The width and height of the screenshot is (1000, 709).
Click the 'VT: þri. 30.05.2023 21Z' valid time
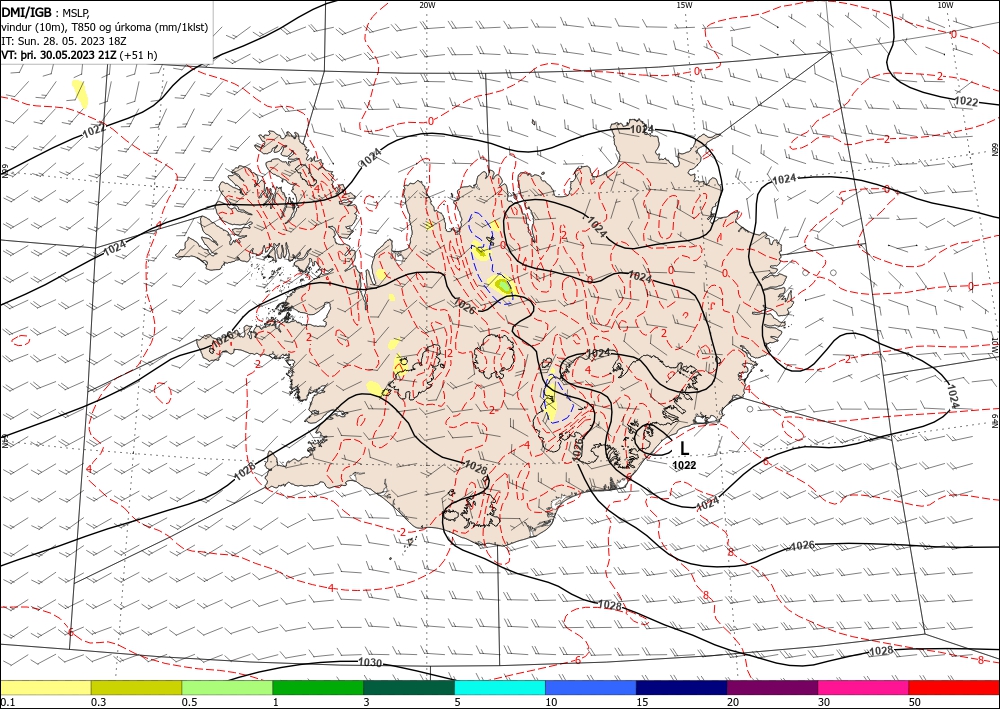pyautogui.click(x=59, y=55)
